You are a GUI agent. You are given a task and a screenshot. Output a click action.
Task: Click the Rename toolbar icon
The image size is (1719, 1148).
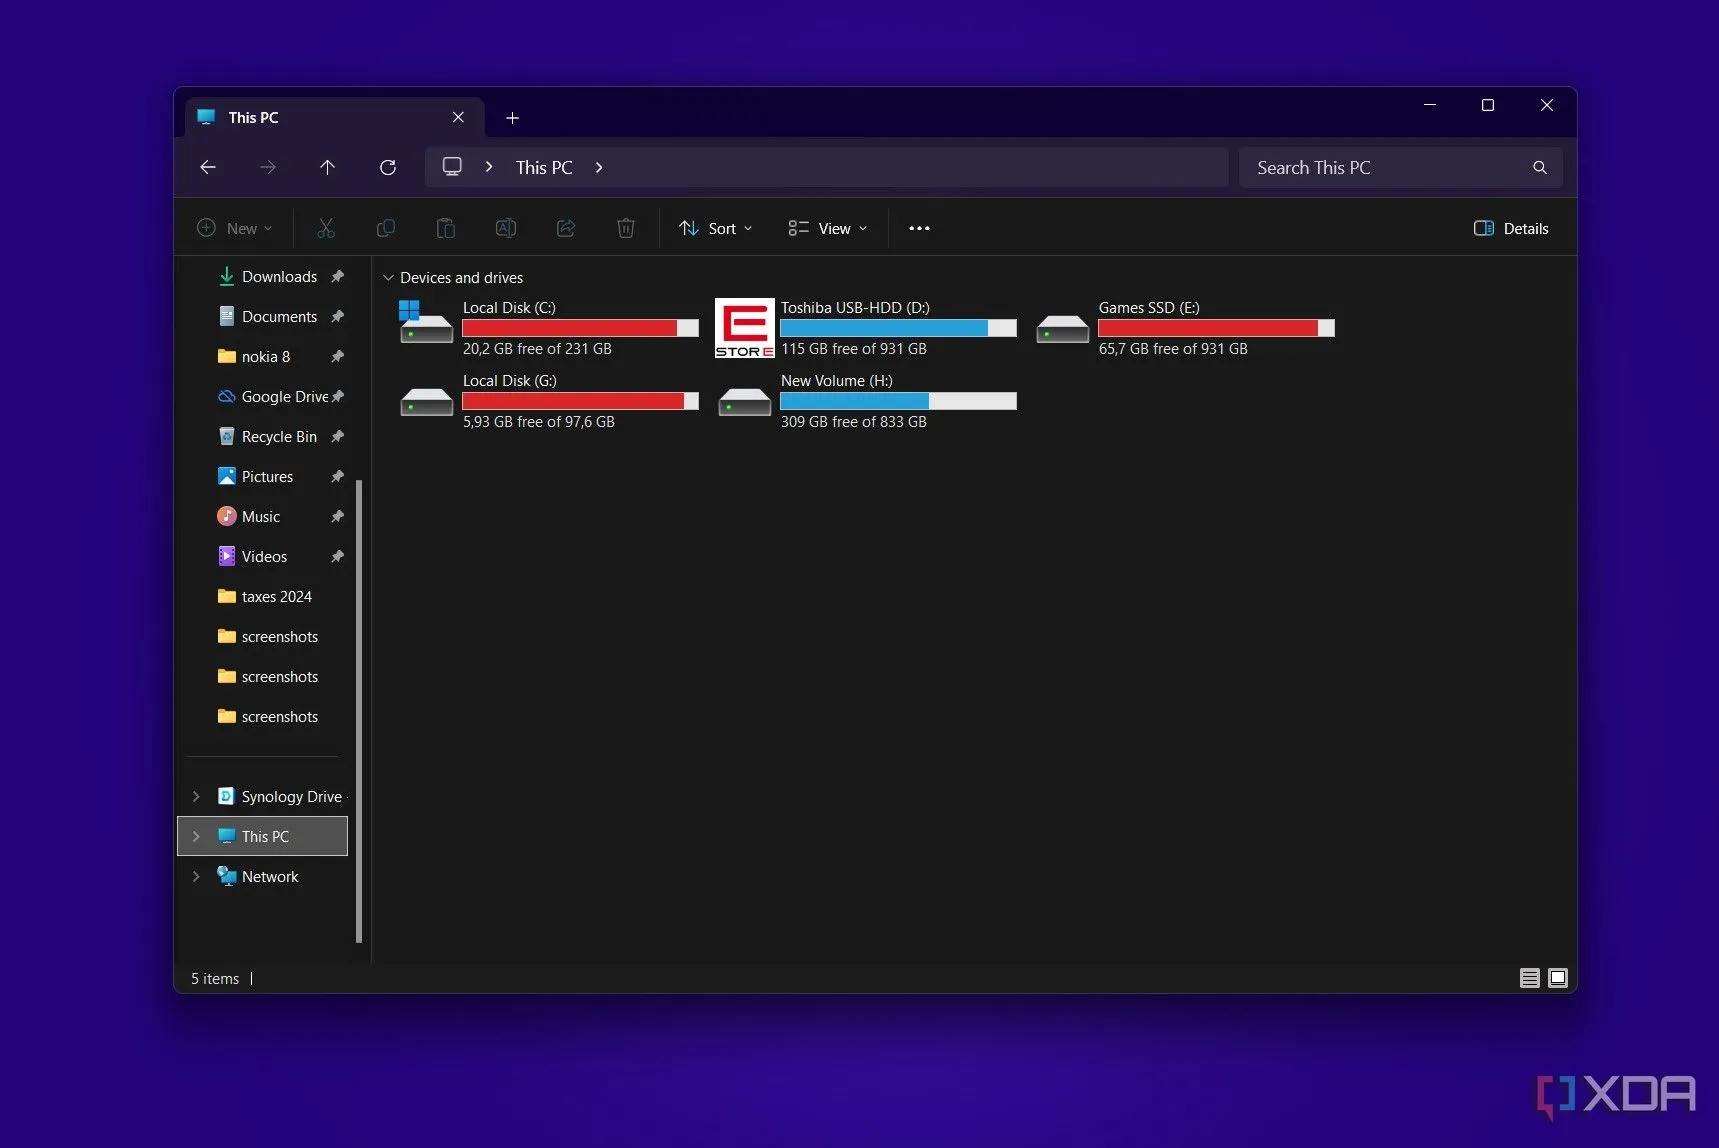(x=506, y=228)
